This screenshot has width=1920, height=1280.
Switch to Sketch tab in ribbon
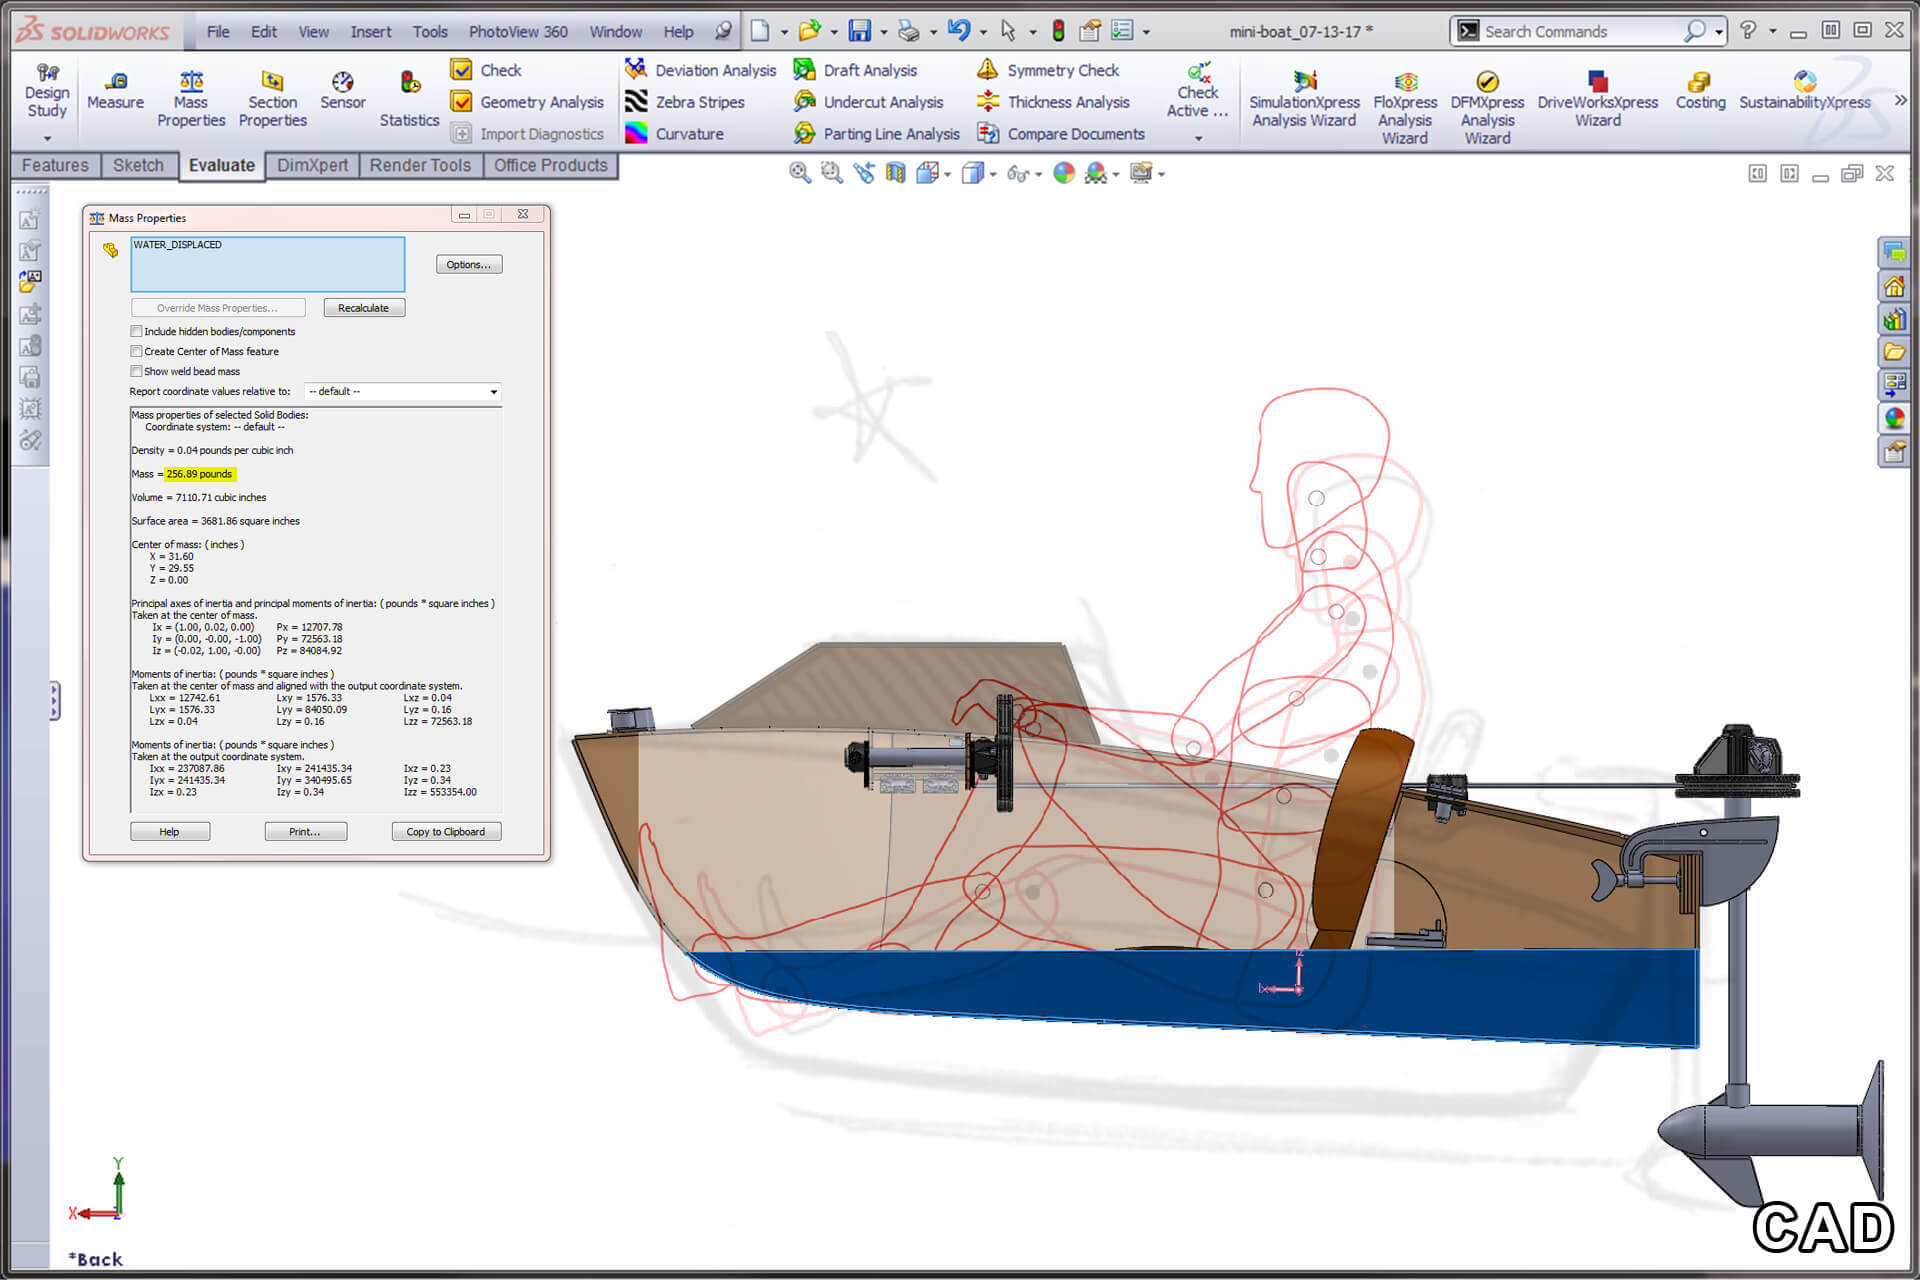pyautogui.click(x=139, y=166)
